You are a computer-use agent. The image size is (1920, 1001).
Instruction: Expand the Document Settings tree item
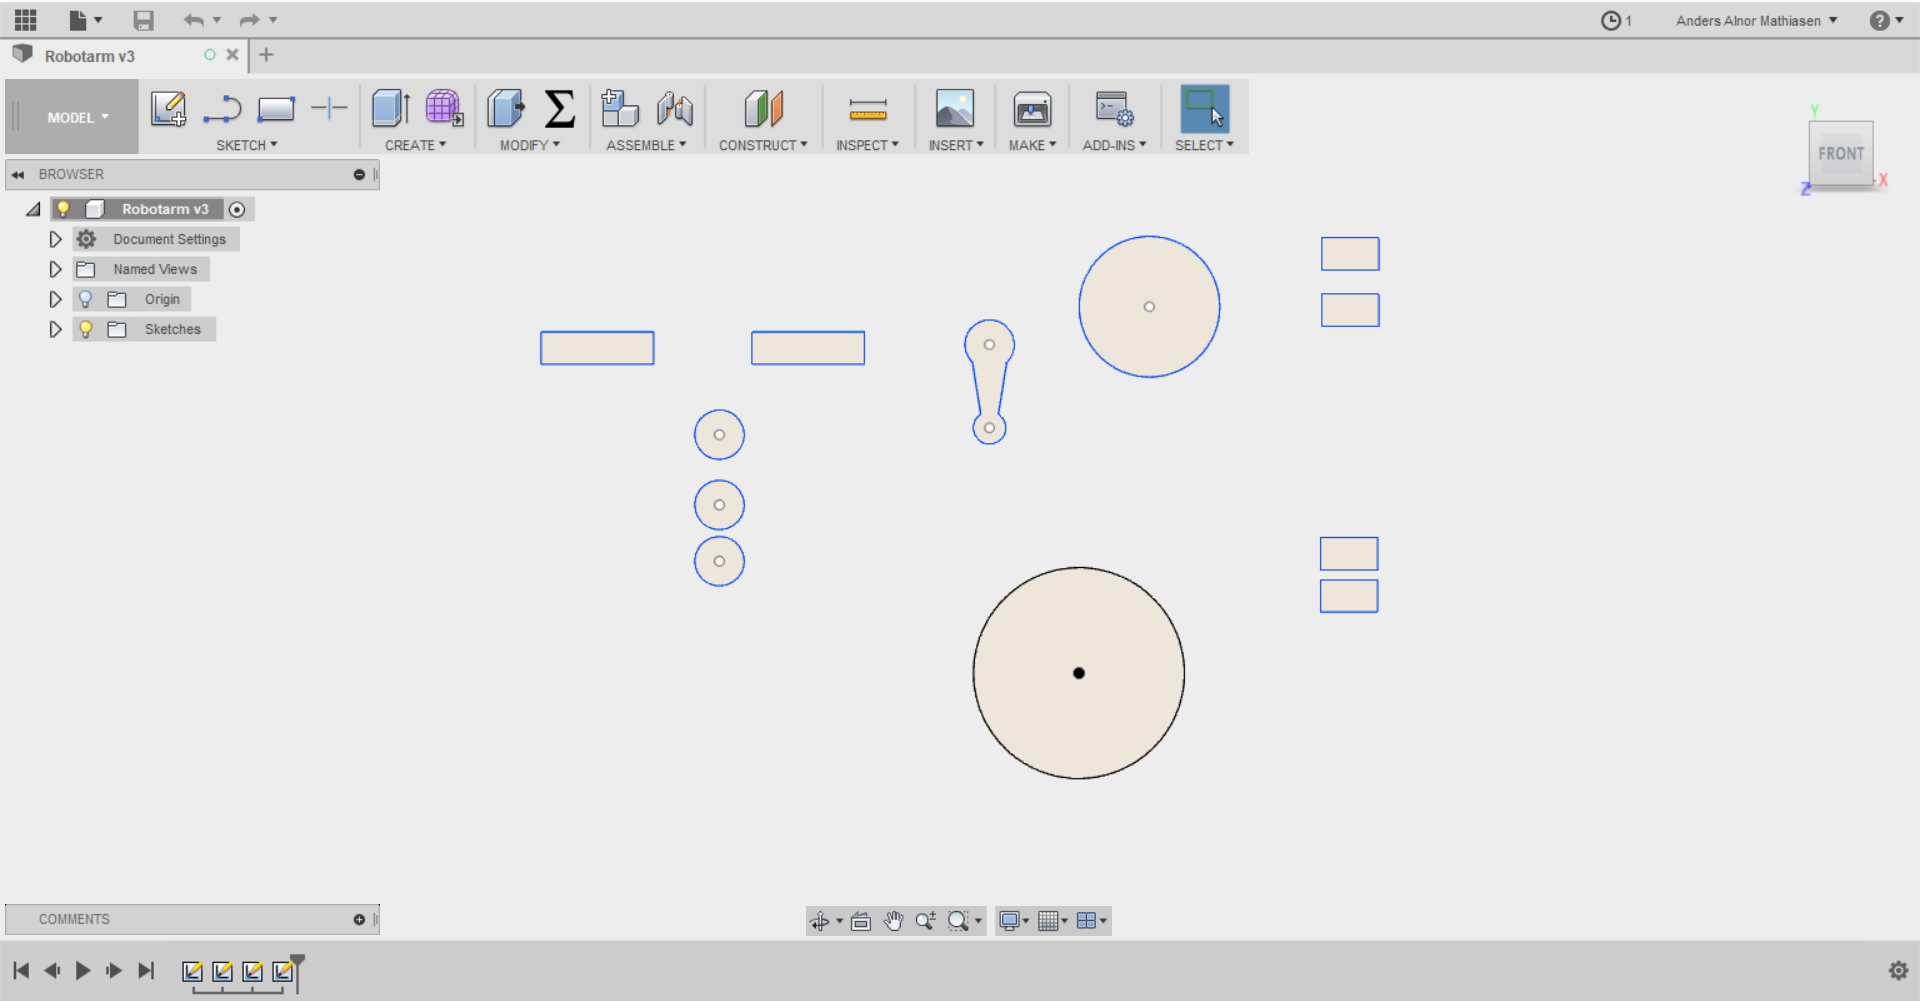click(x=55, y=239)
